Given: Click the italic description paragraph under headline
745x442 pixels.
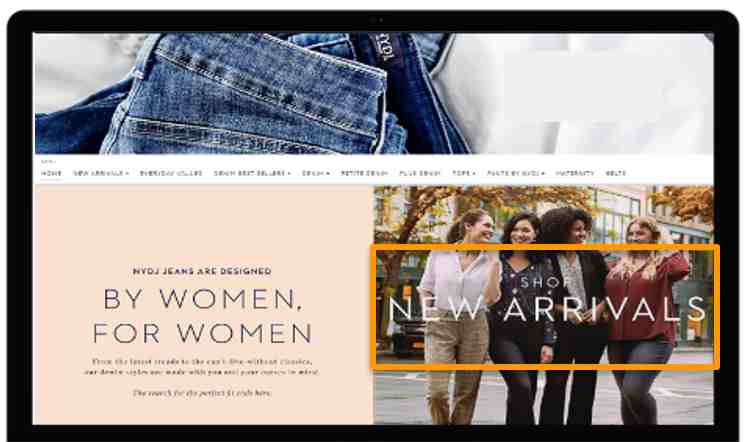Looking at the screenshot, I should click(x=202, y=367).
